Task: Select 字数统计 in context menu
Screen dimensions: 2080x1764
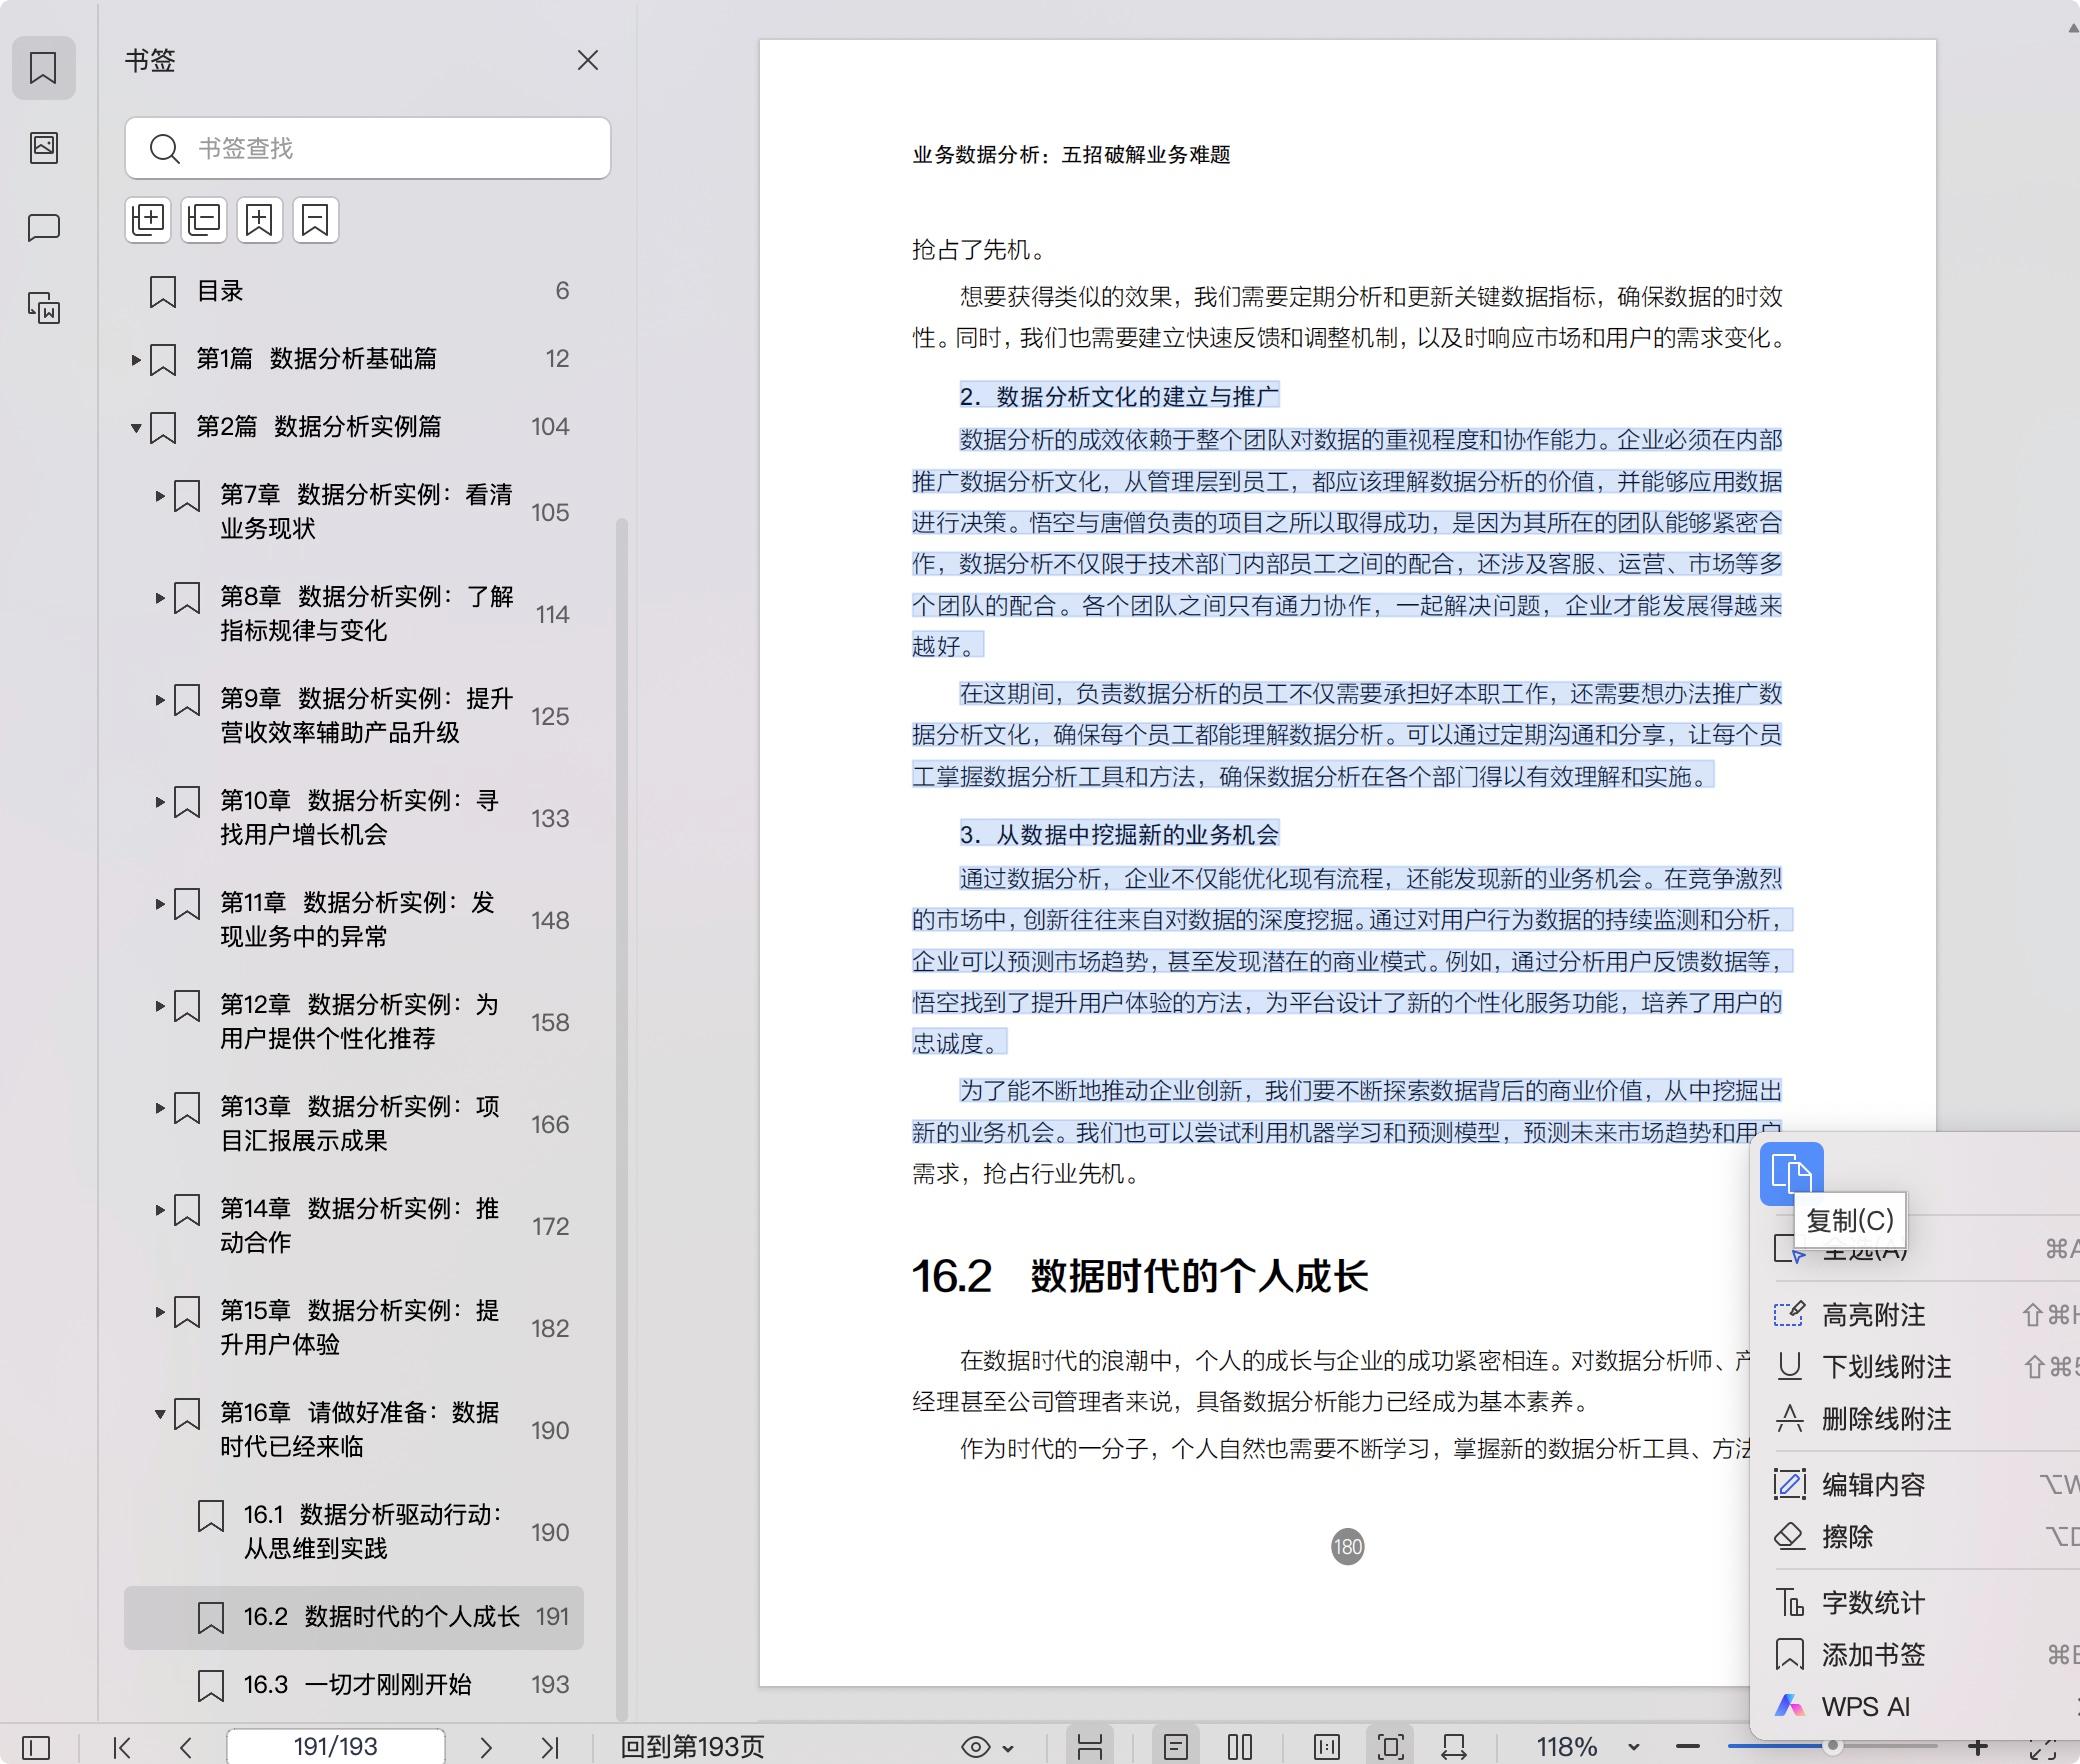Action: 1872,1603
